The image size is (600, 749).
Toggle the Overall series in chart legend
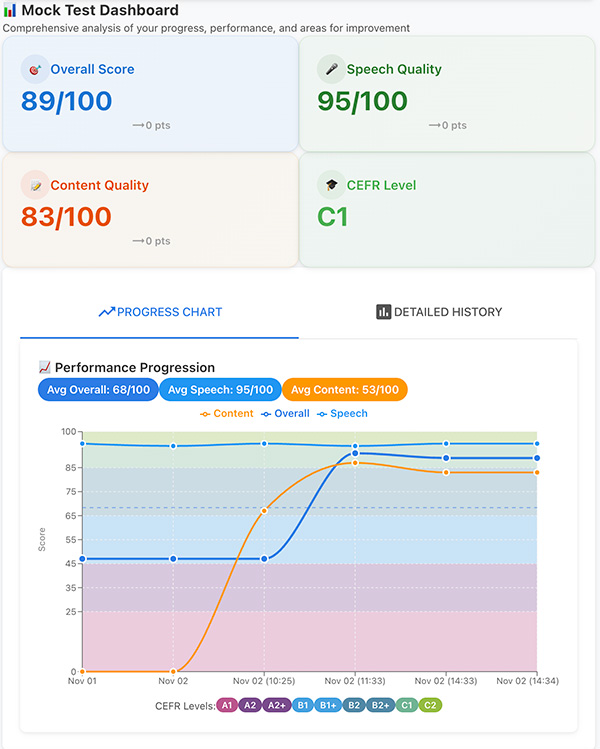(285, 413)
